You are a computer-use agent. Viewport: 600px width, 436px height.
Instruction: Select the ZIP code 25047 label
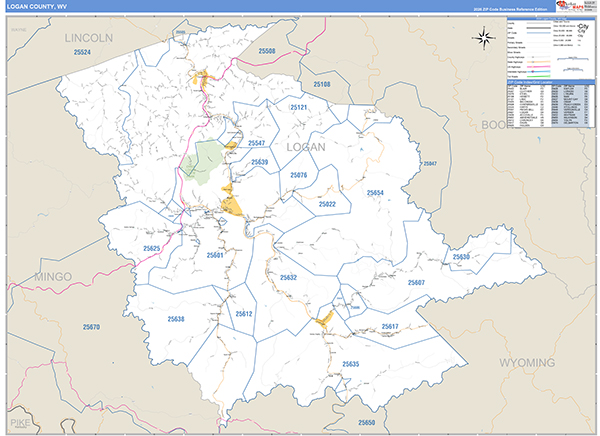[x=430, y=163]
